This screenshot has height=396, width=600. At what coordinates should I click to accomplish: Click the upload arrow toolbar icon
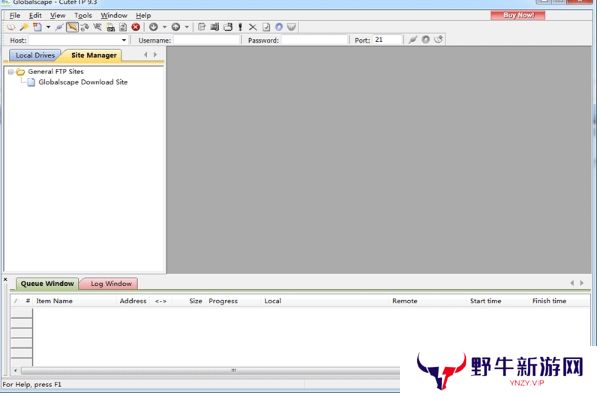pyautogui.click(x=176, y=27)
